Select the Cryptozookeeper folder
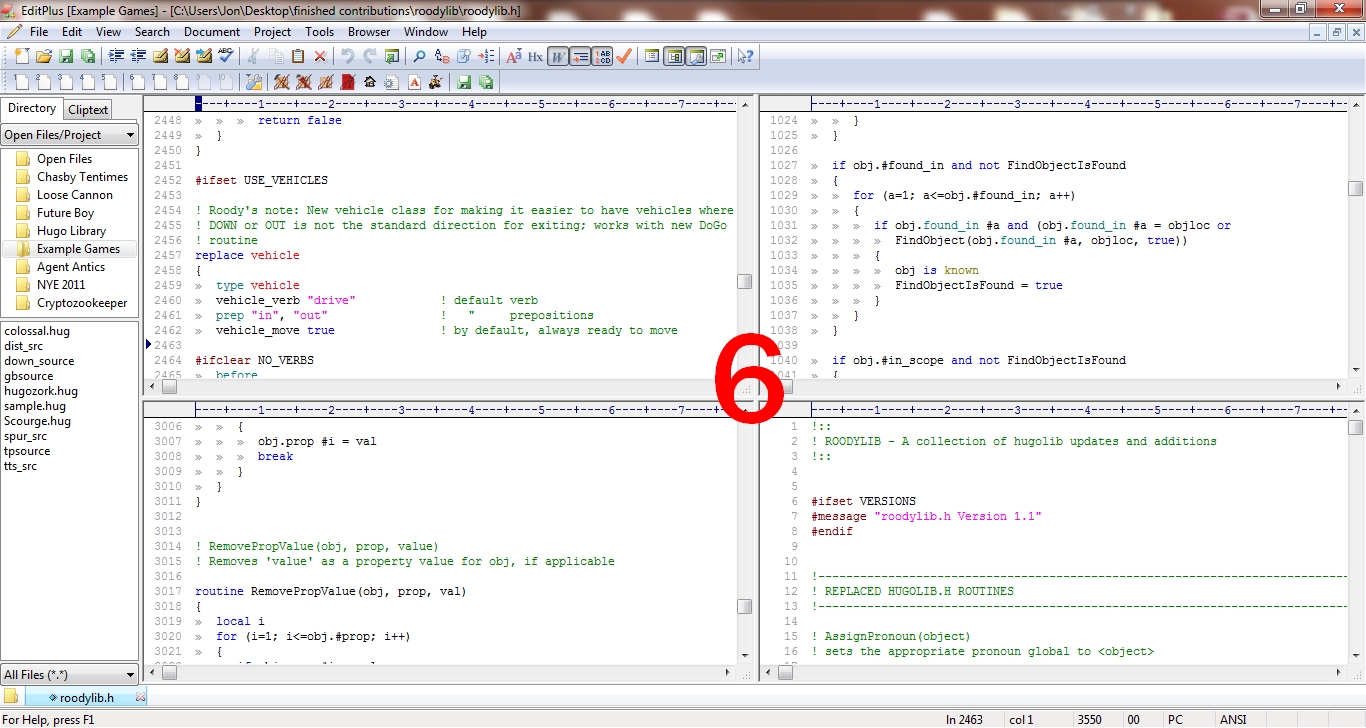This screenshot has width=1366, height=728. click(x=82, y=303)
